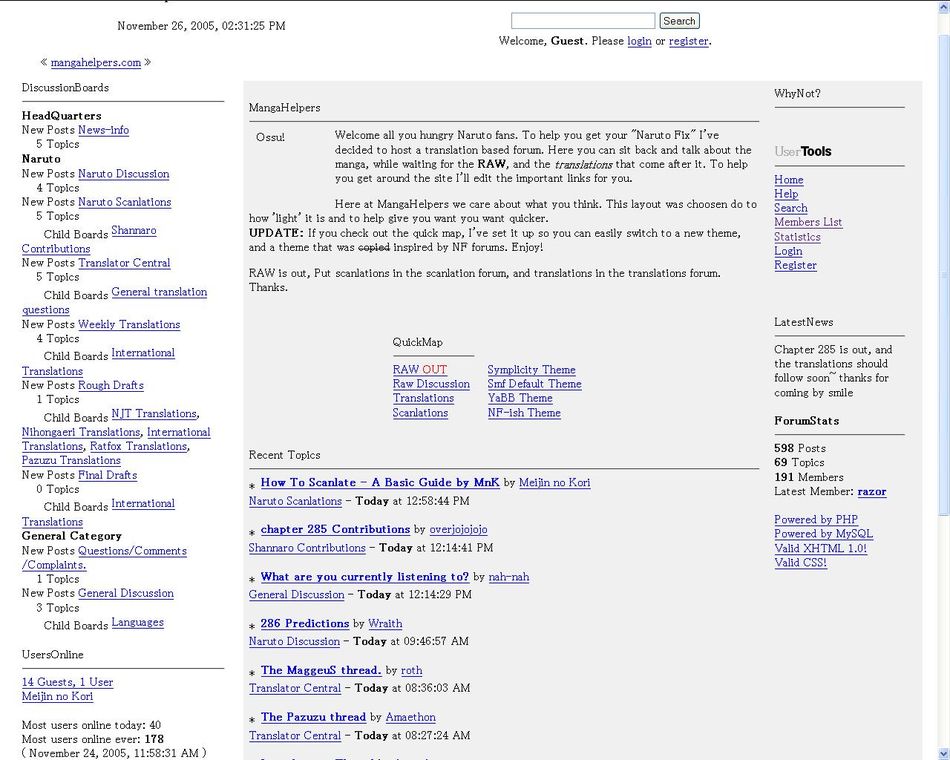Open Pazuzu Translations child board
This screenshot has height=760, width=950.
point(71,461)
